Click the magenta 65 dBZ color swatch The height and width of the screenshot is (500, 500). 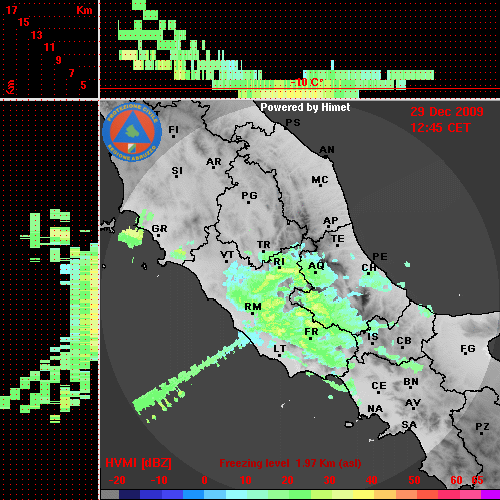(x=490, y=495)
